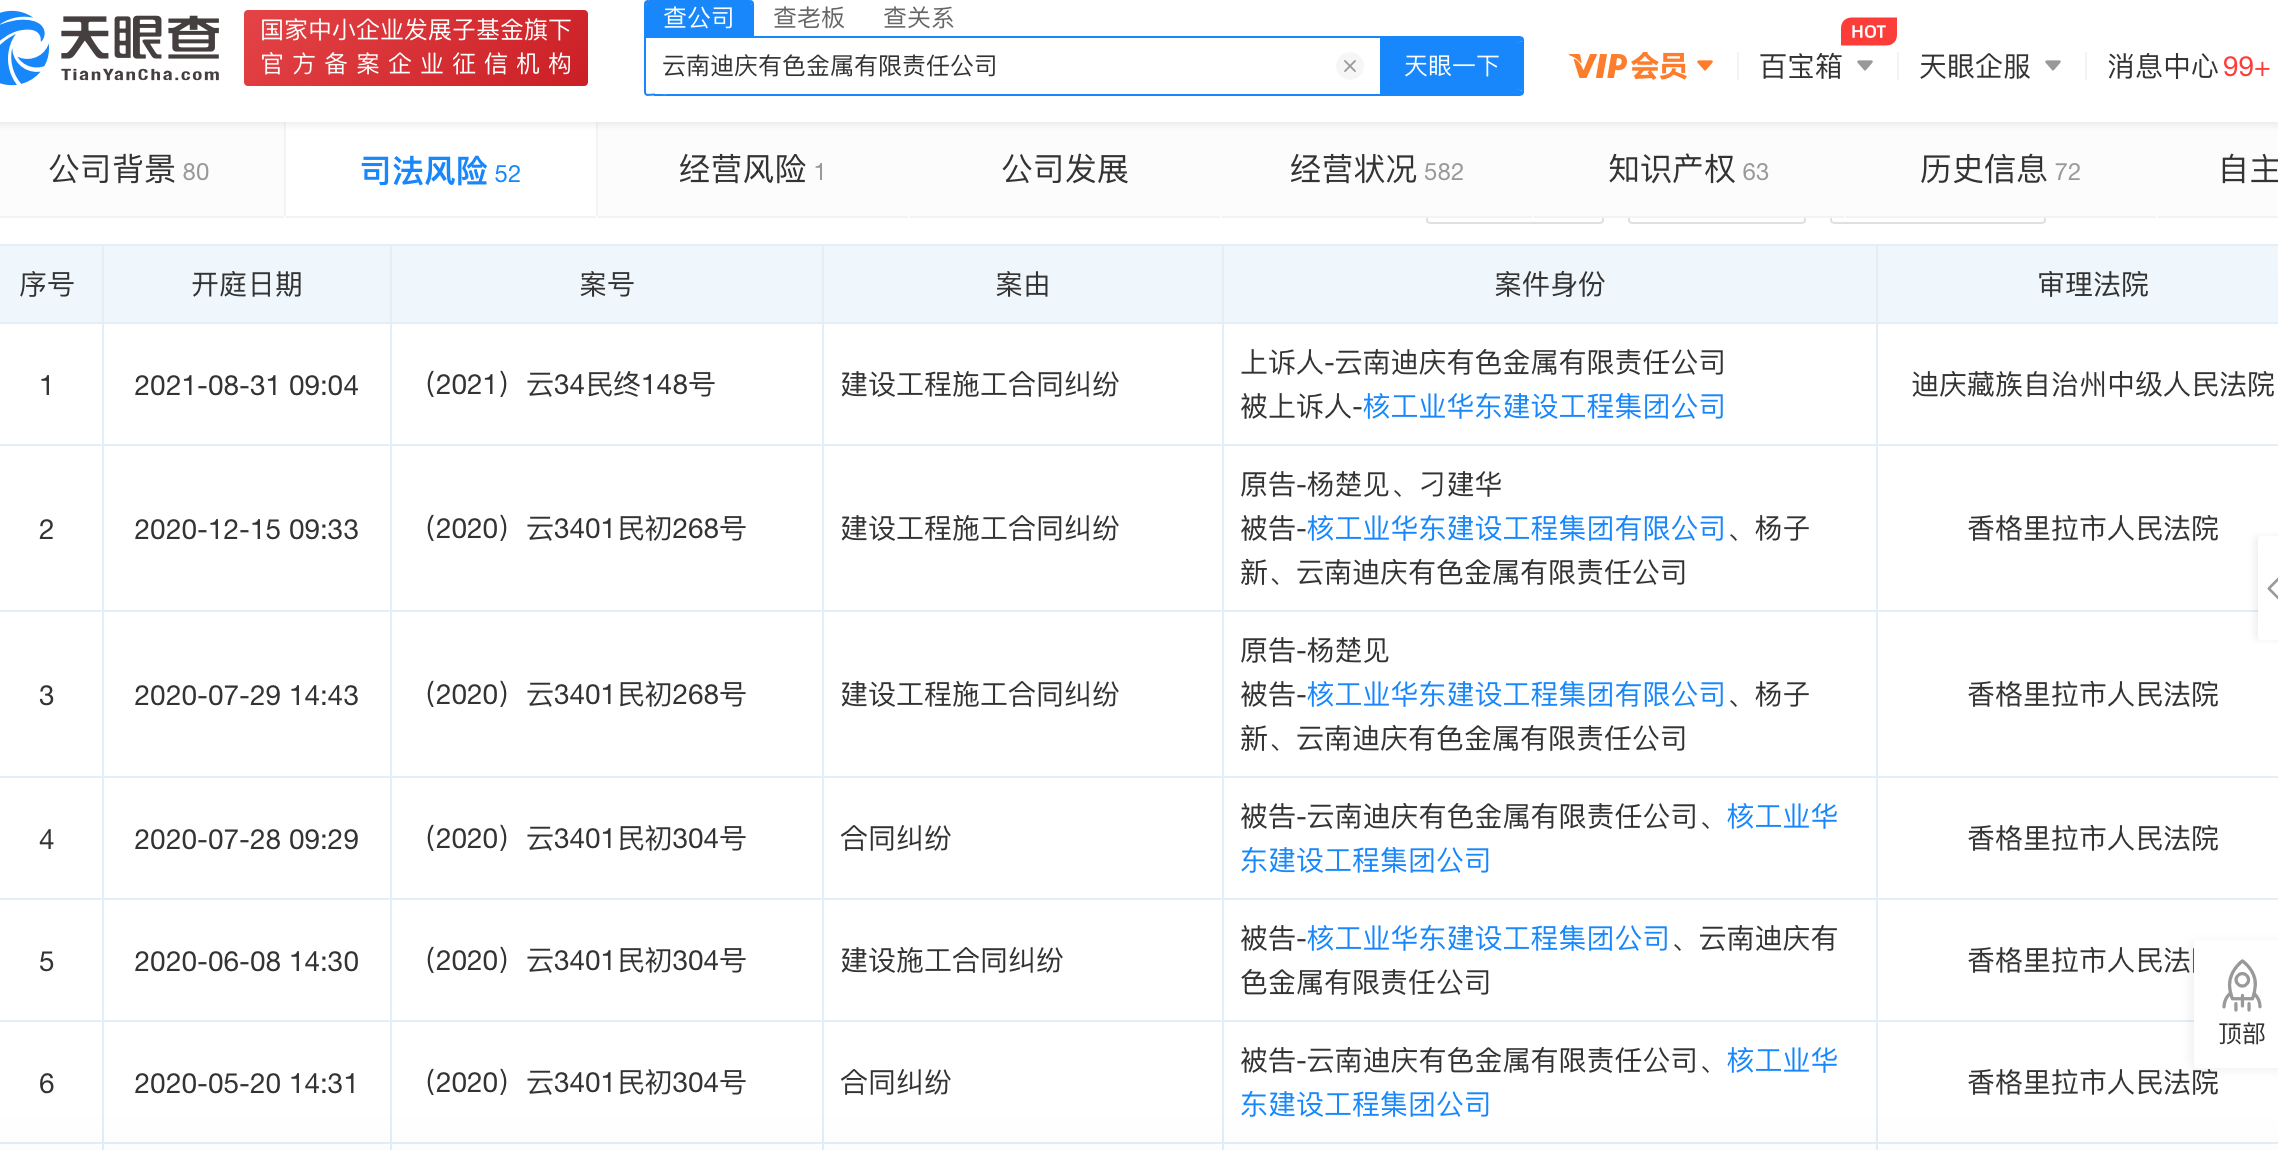Open the VIP会员 dropdown

1640,66
